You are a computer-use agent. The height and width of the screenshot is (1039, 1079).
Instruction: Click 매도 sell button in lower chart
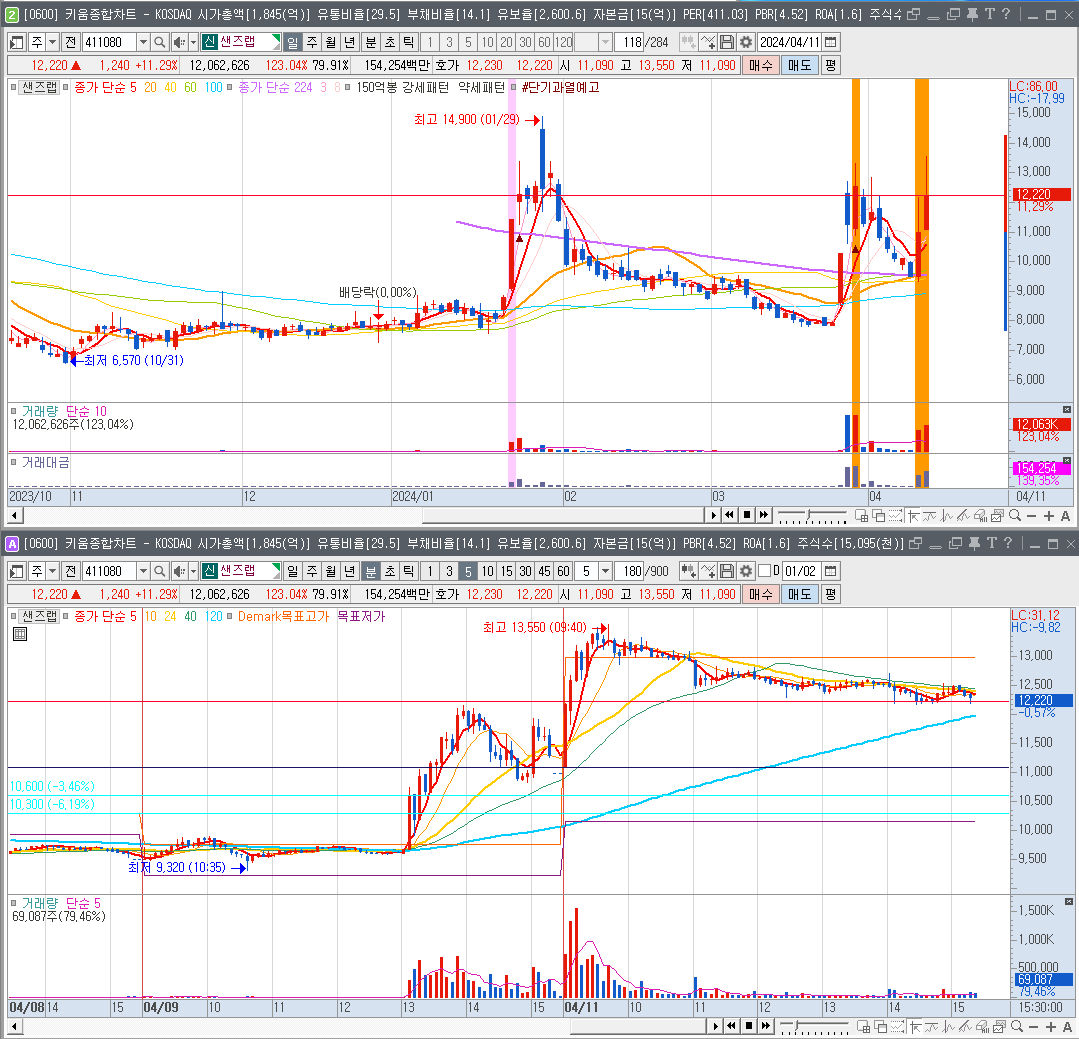point(800,594)
